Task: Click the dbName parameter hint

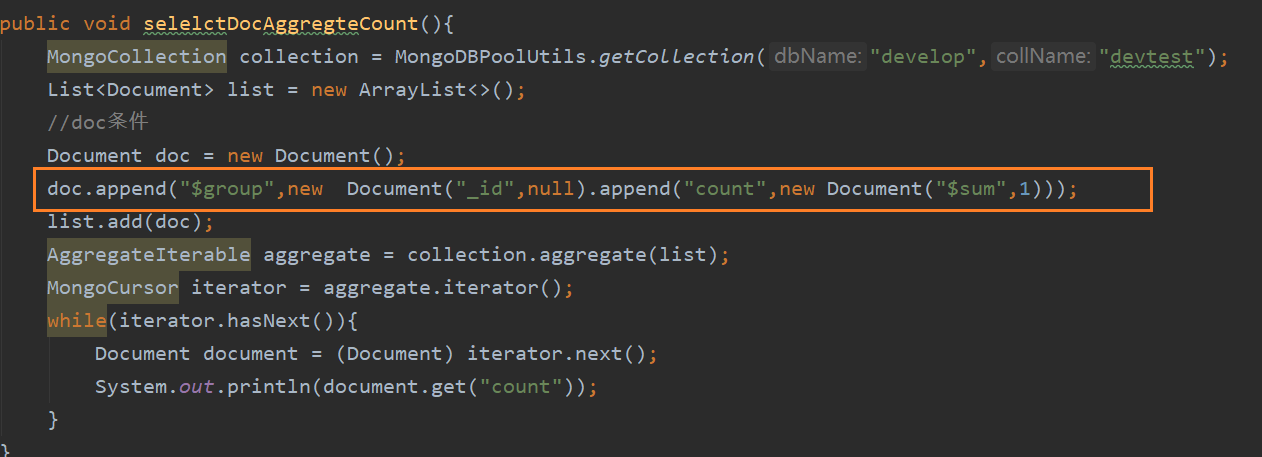Action: pos(818,57)
